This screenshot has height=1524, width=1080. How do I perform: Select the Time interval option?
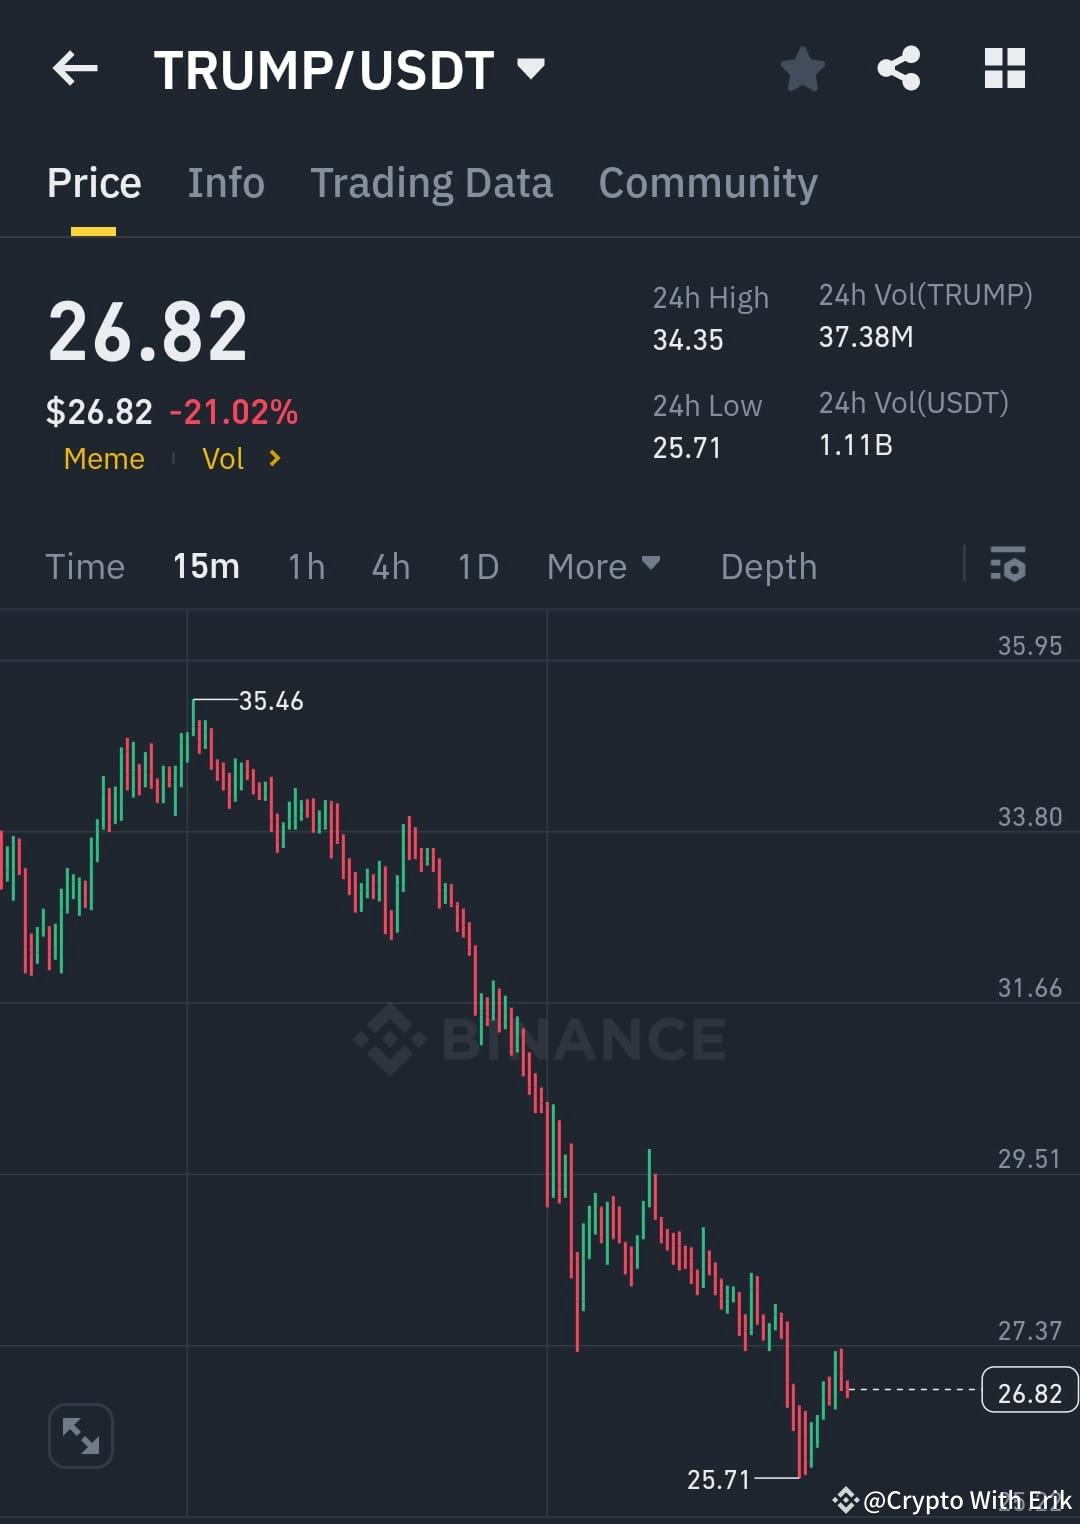tap(85, 566)
